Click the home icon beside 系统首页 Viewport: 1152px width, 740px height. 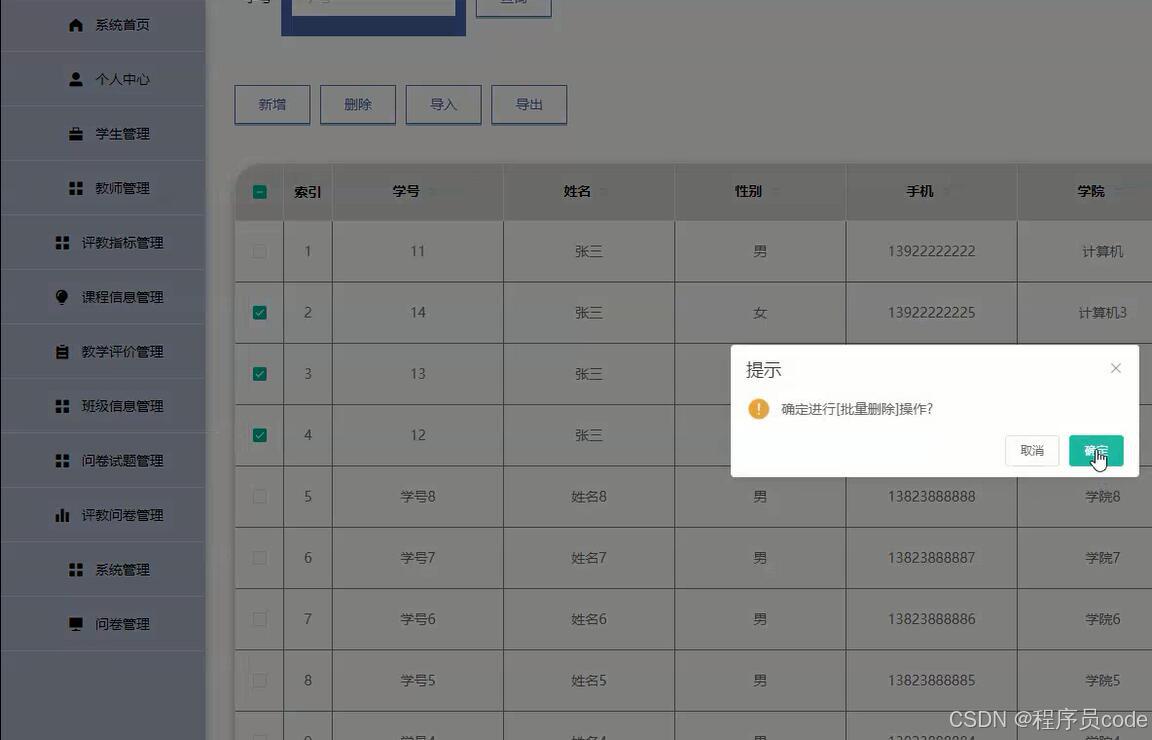tap(76, 25)
